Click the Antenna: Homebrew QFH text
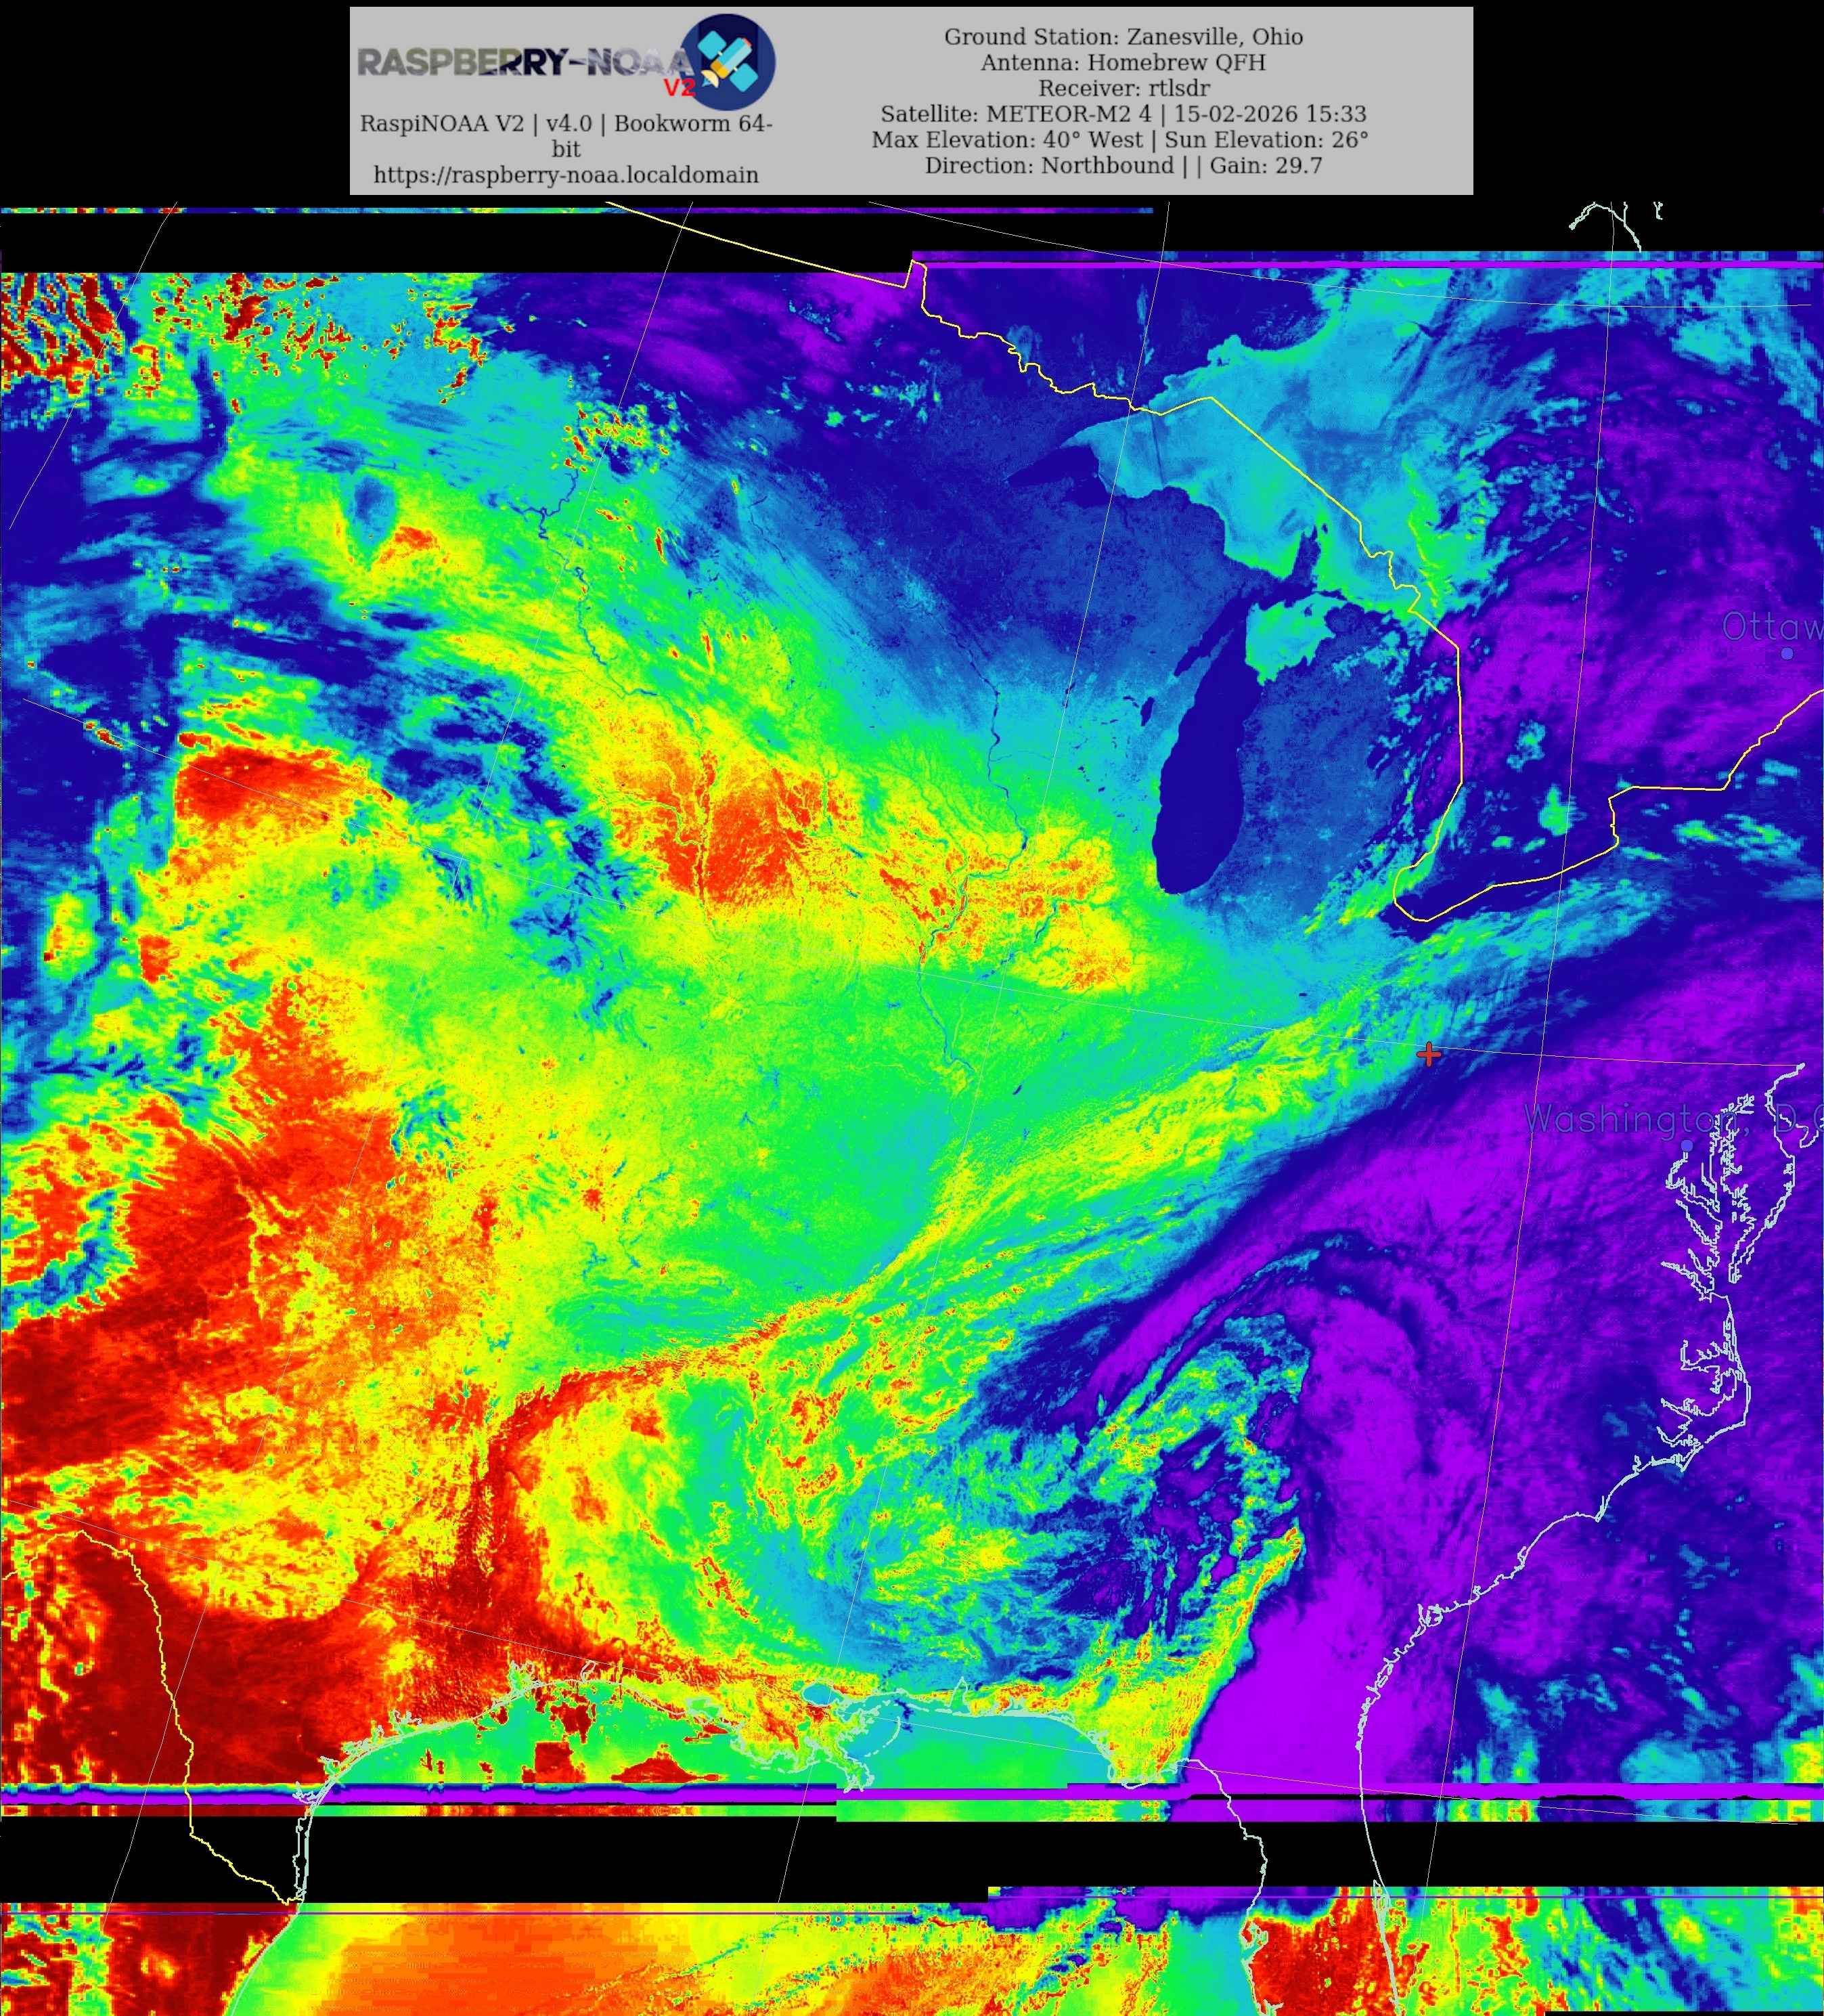The image size is (1824, 2016). [x=1123, y=63]
